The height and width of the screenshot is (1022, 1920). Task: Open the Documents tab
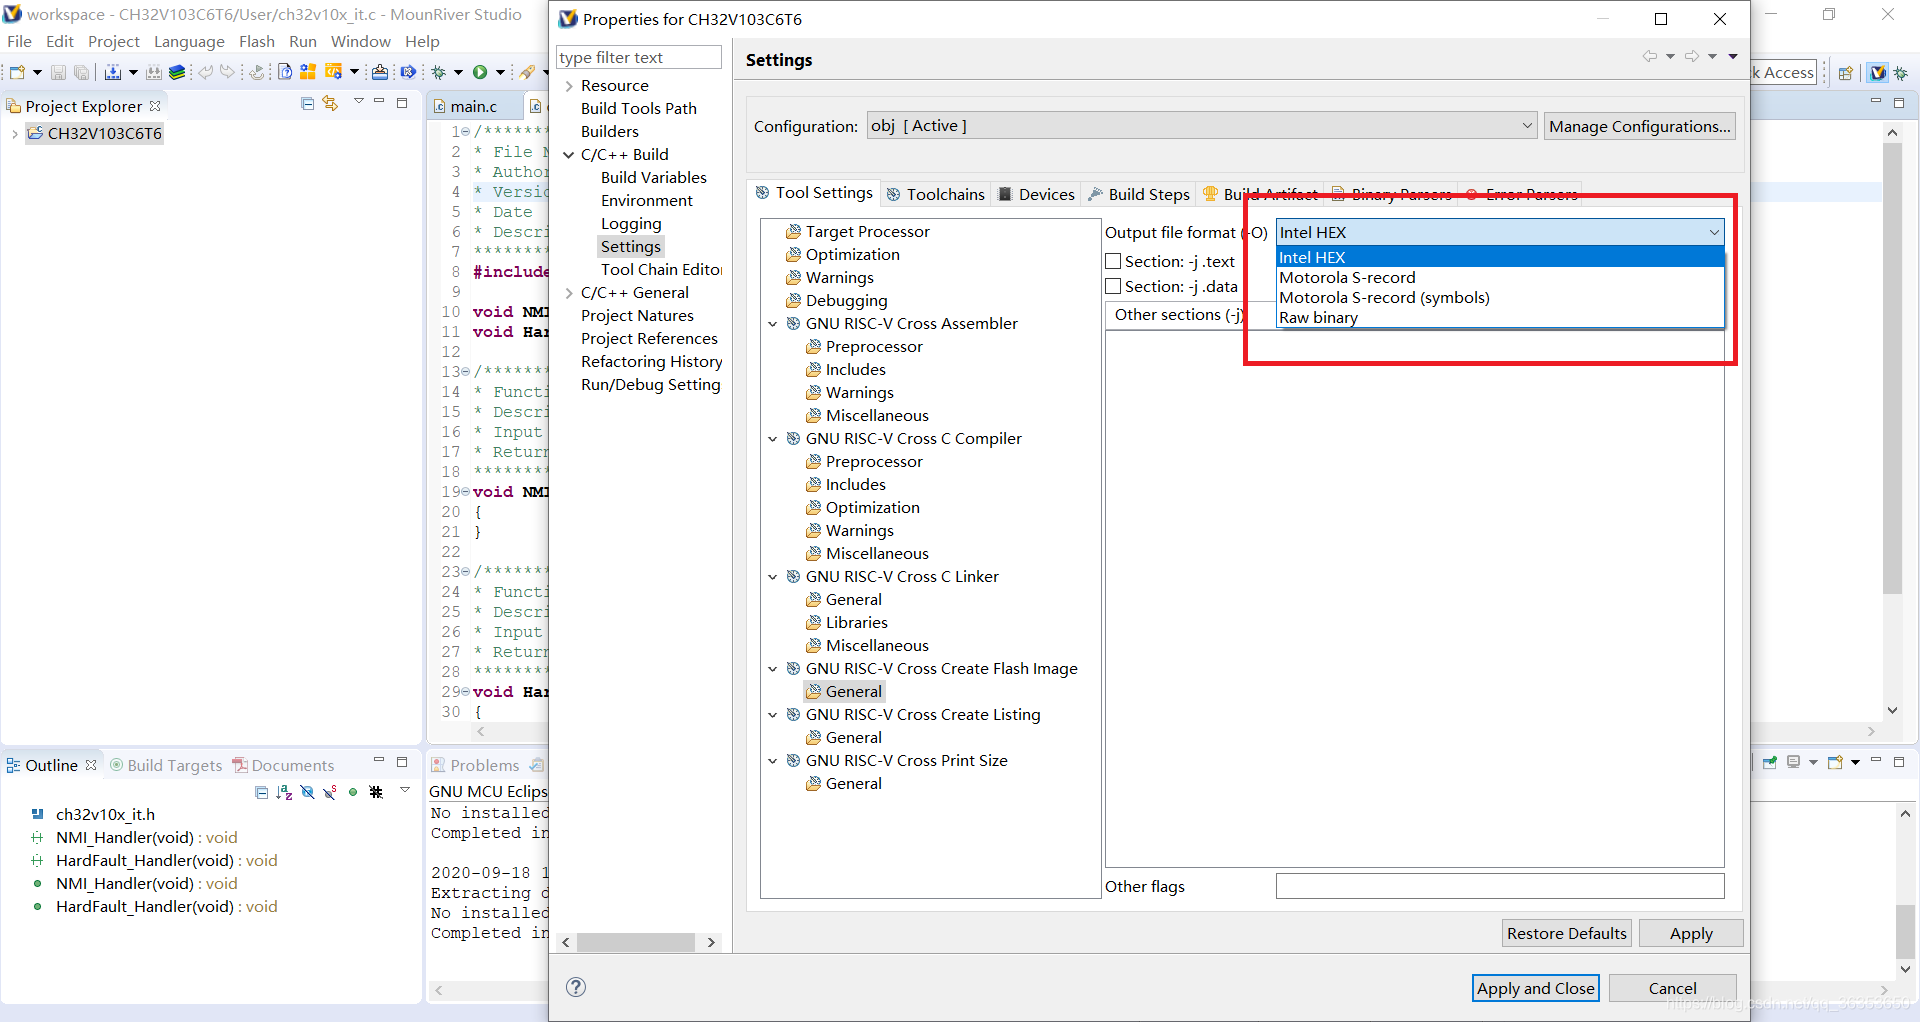point(283,765)
